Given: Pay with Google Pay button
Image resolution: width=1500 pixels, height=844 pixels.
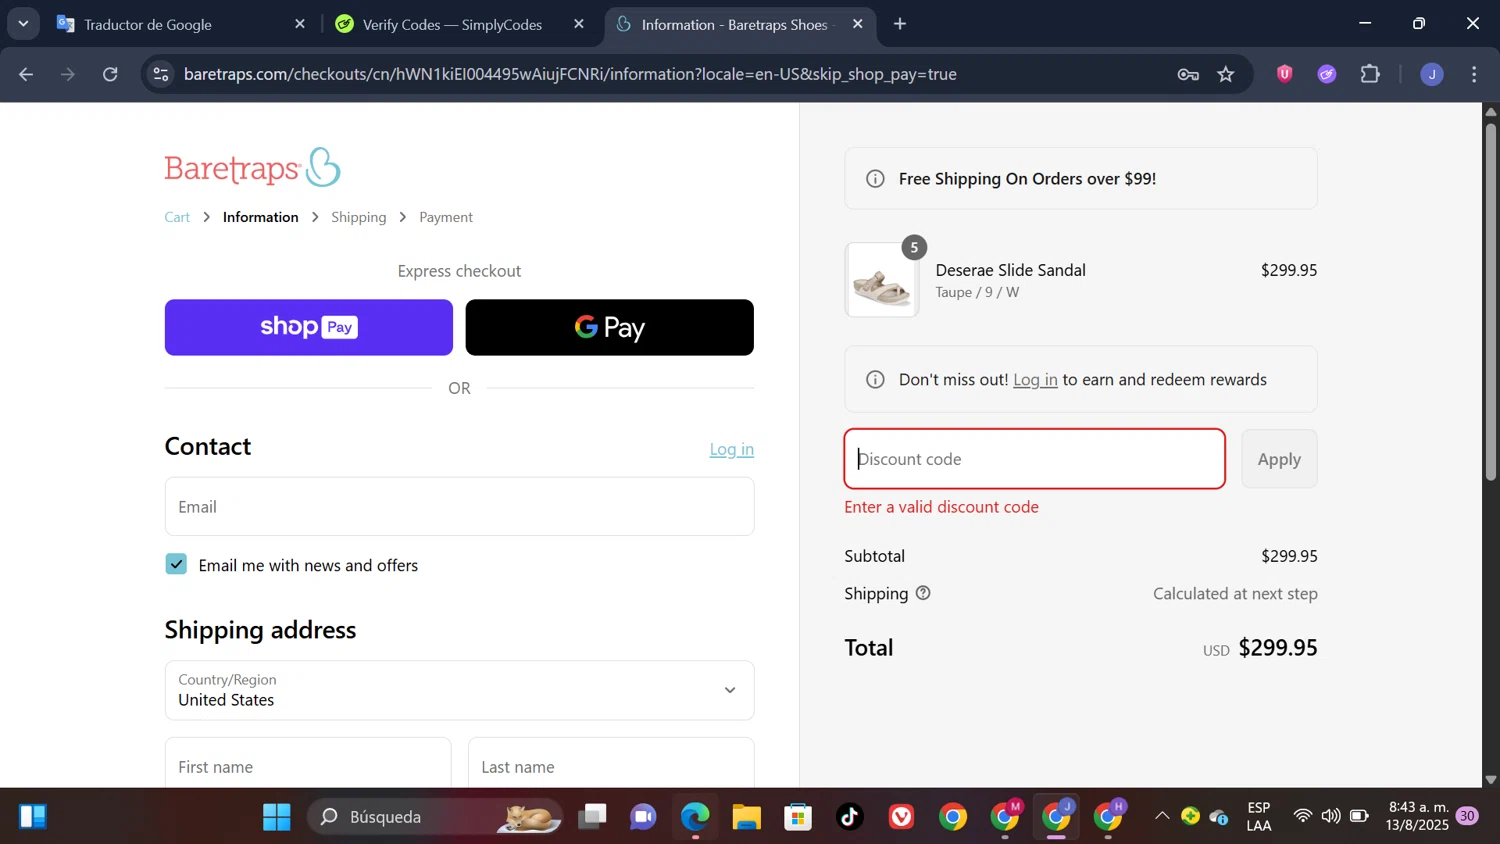Looking at the screenshot, I should pyautogui.click(x=609, y=327).
